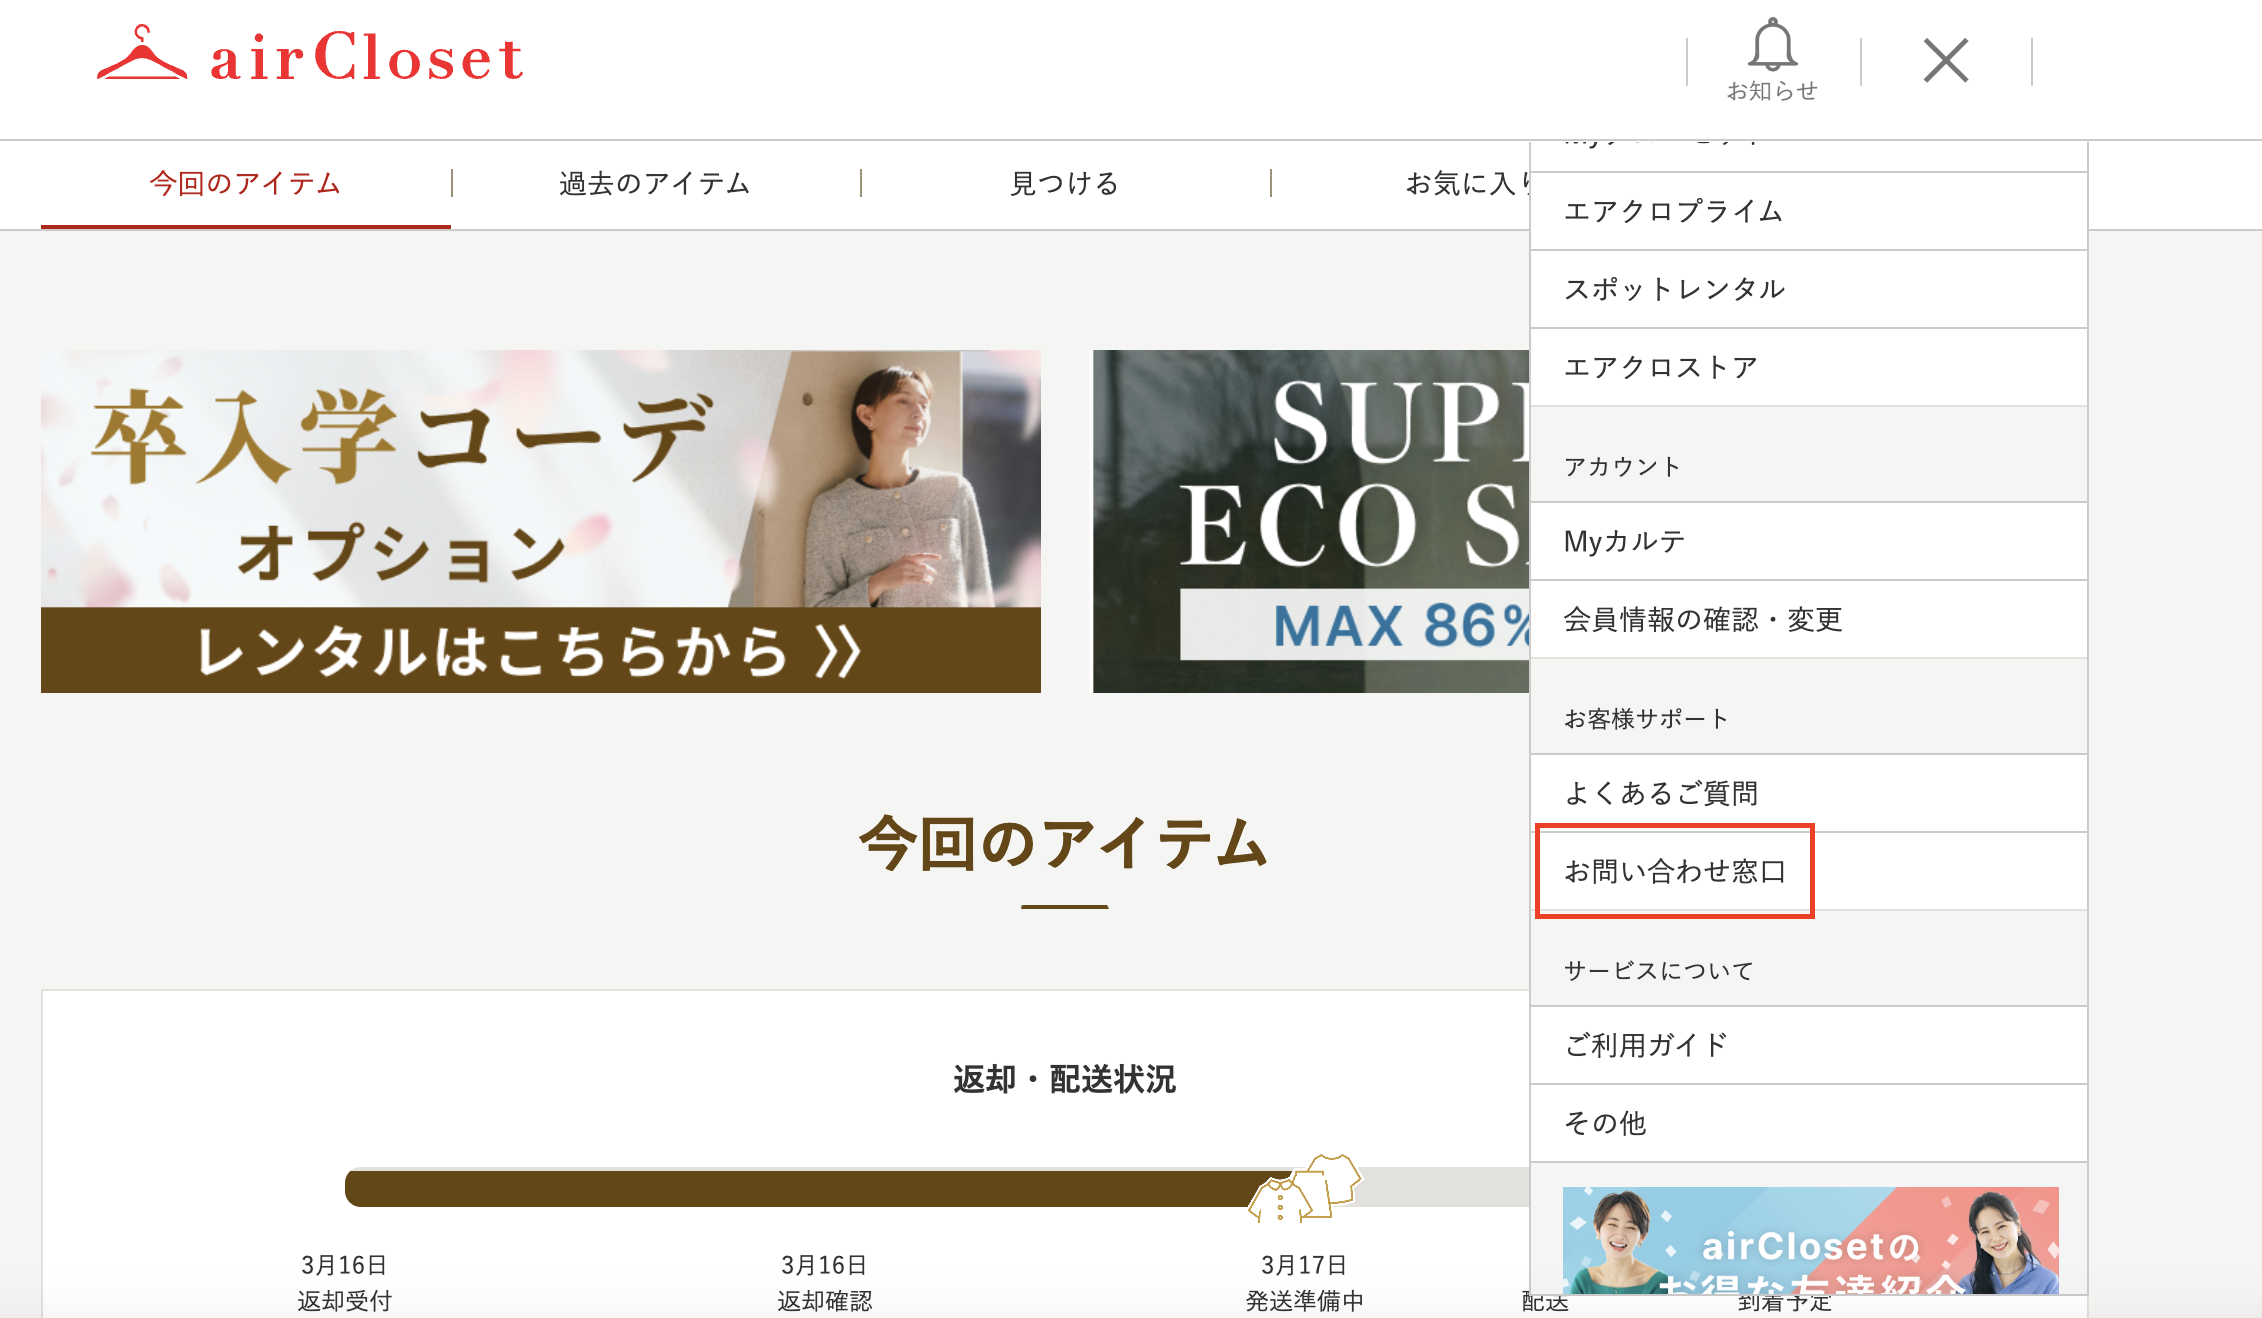This screenshot has height=1318, width=2262.
Task: Switch to 今回のアイテム tab
Action: 245,184
